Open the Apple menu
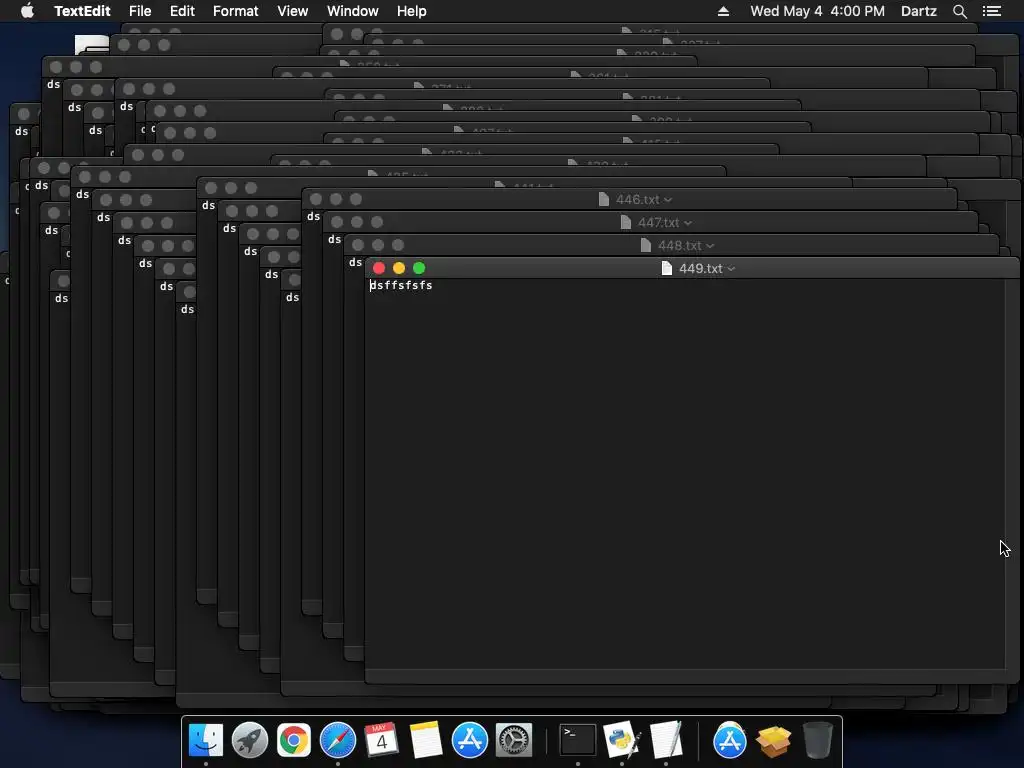Image resolution: width=1024 pixels, height=768 pixels. pyautogui.click(x=27, y=11)
